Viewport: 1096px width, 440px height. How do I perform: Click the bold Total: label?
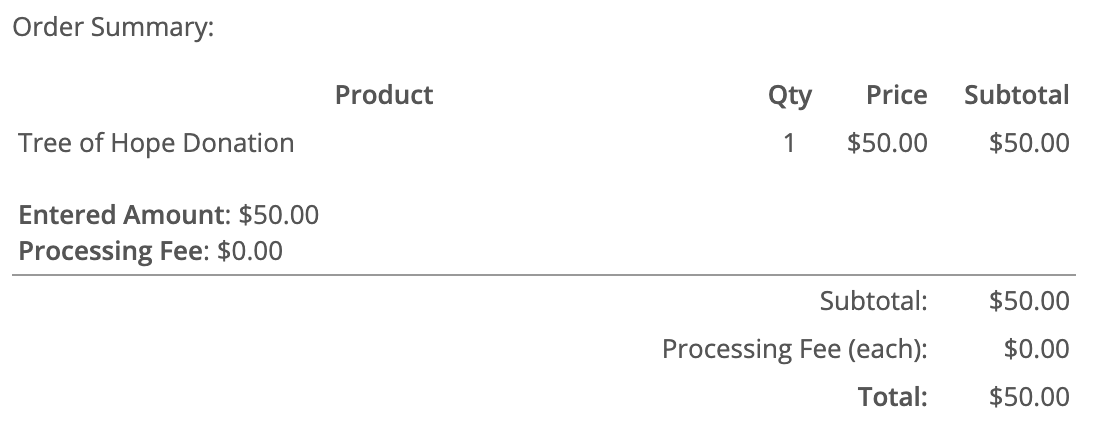893,397
